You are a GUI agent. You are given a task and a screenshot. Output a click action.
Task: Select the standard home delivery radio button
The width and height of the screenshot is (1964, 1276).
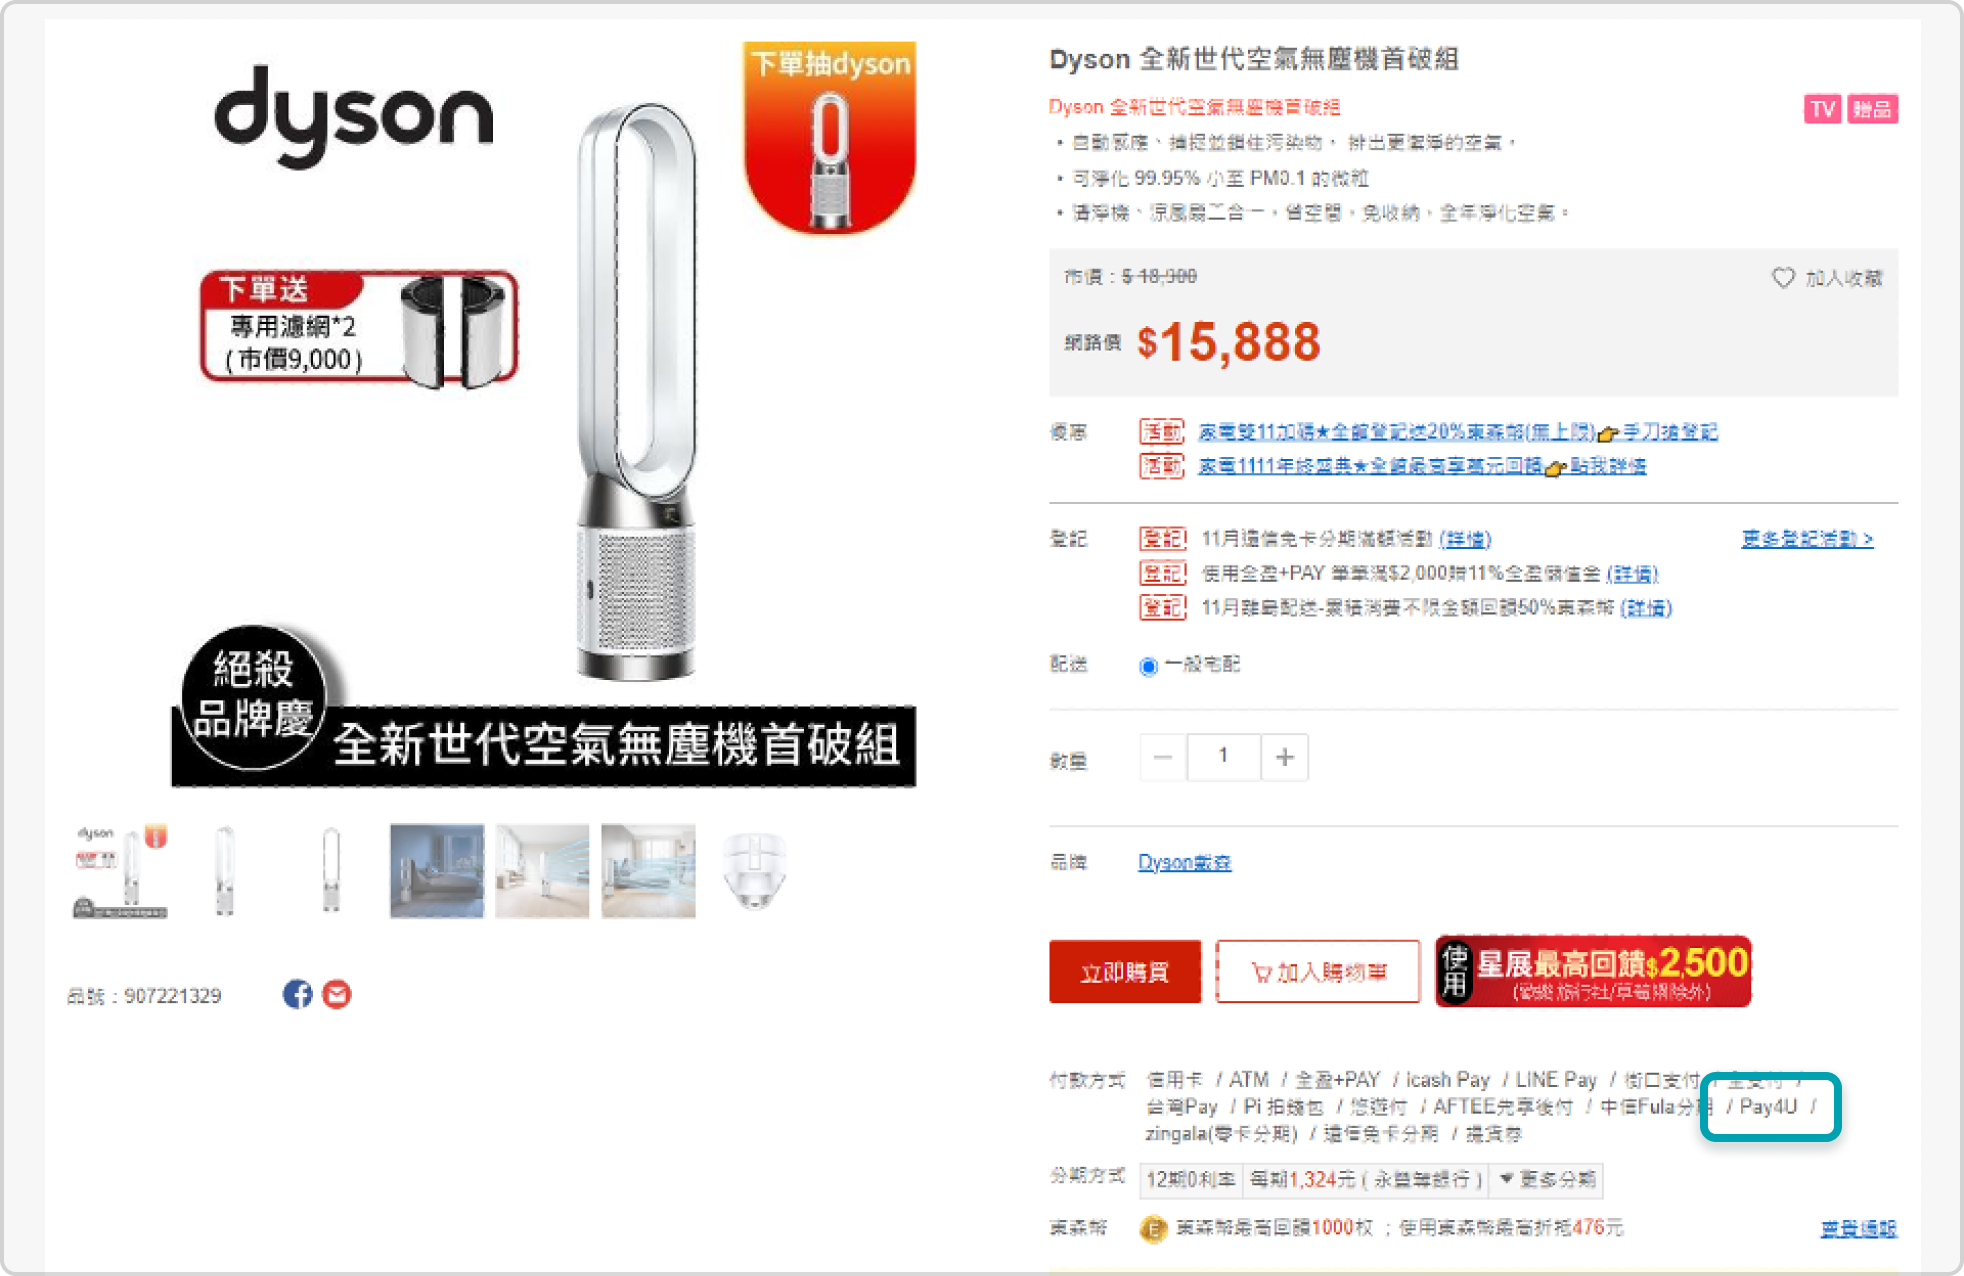point(1148,666)
